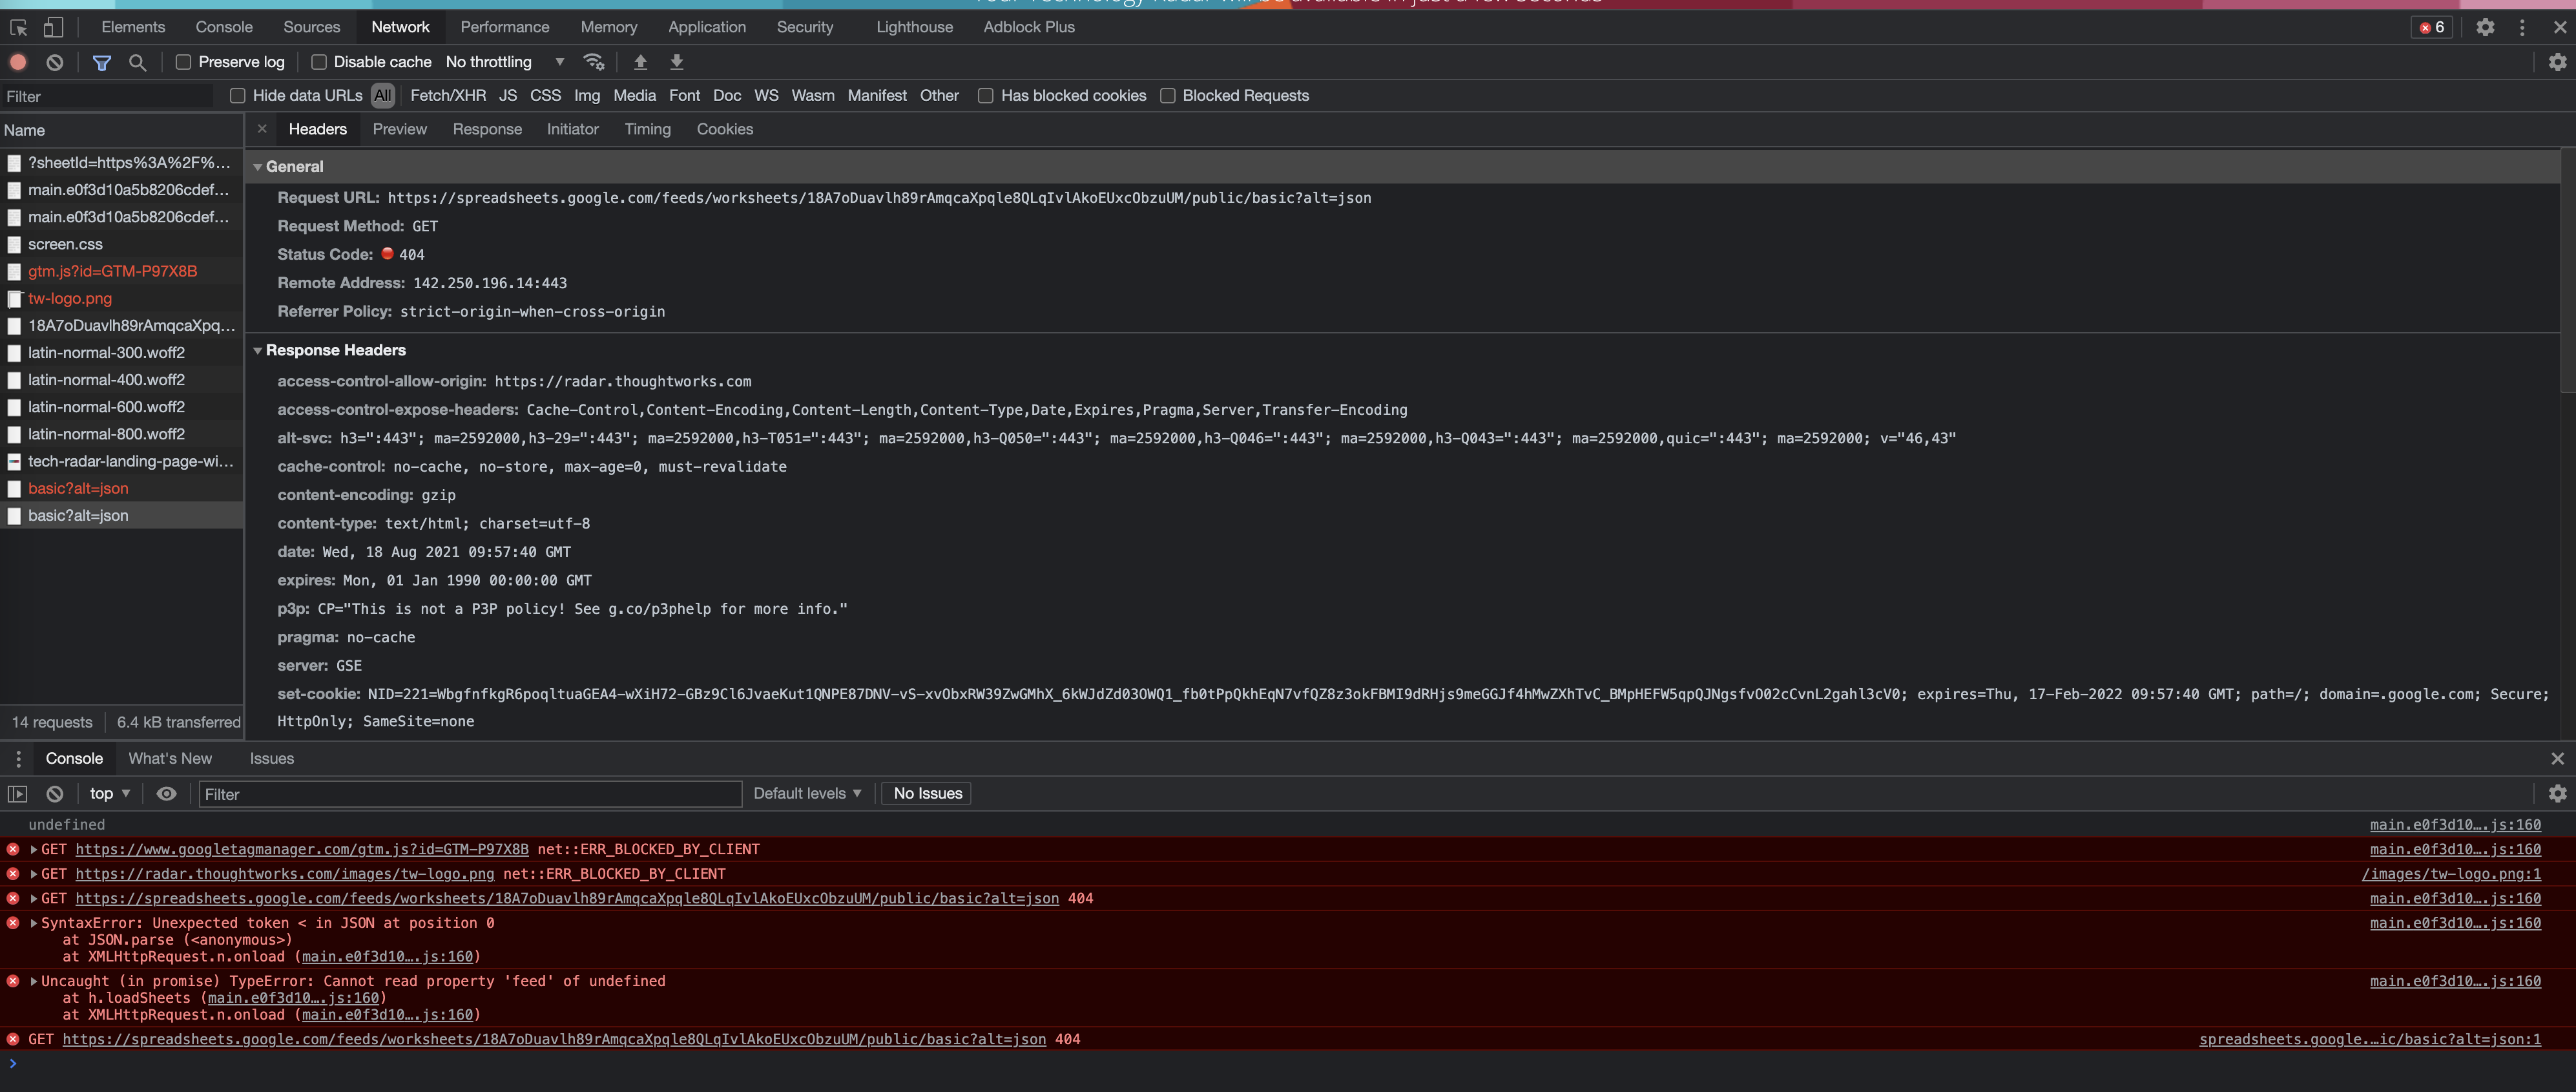
Task: Type in the network filter field
Action: [x=105, y=96]
